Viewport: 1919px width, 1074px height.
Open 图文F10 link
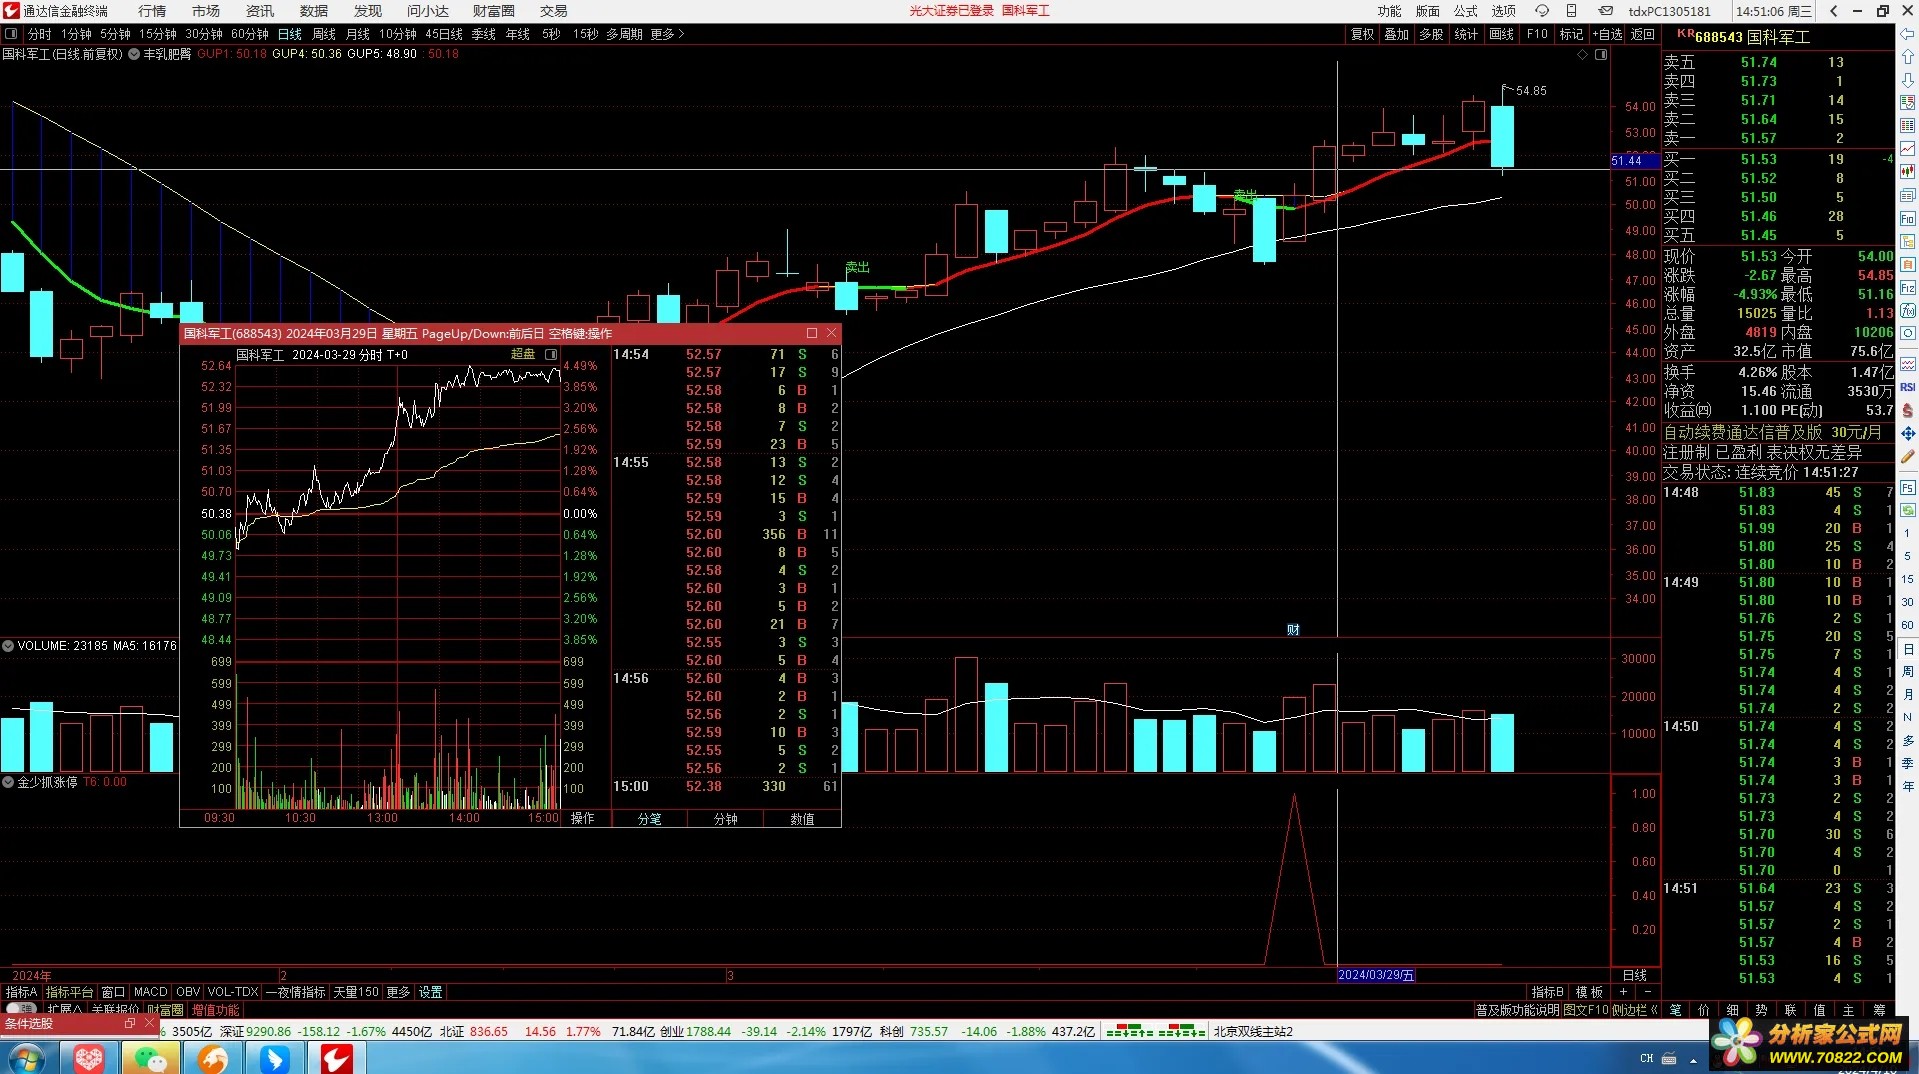coord(1586,1010)
